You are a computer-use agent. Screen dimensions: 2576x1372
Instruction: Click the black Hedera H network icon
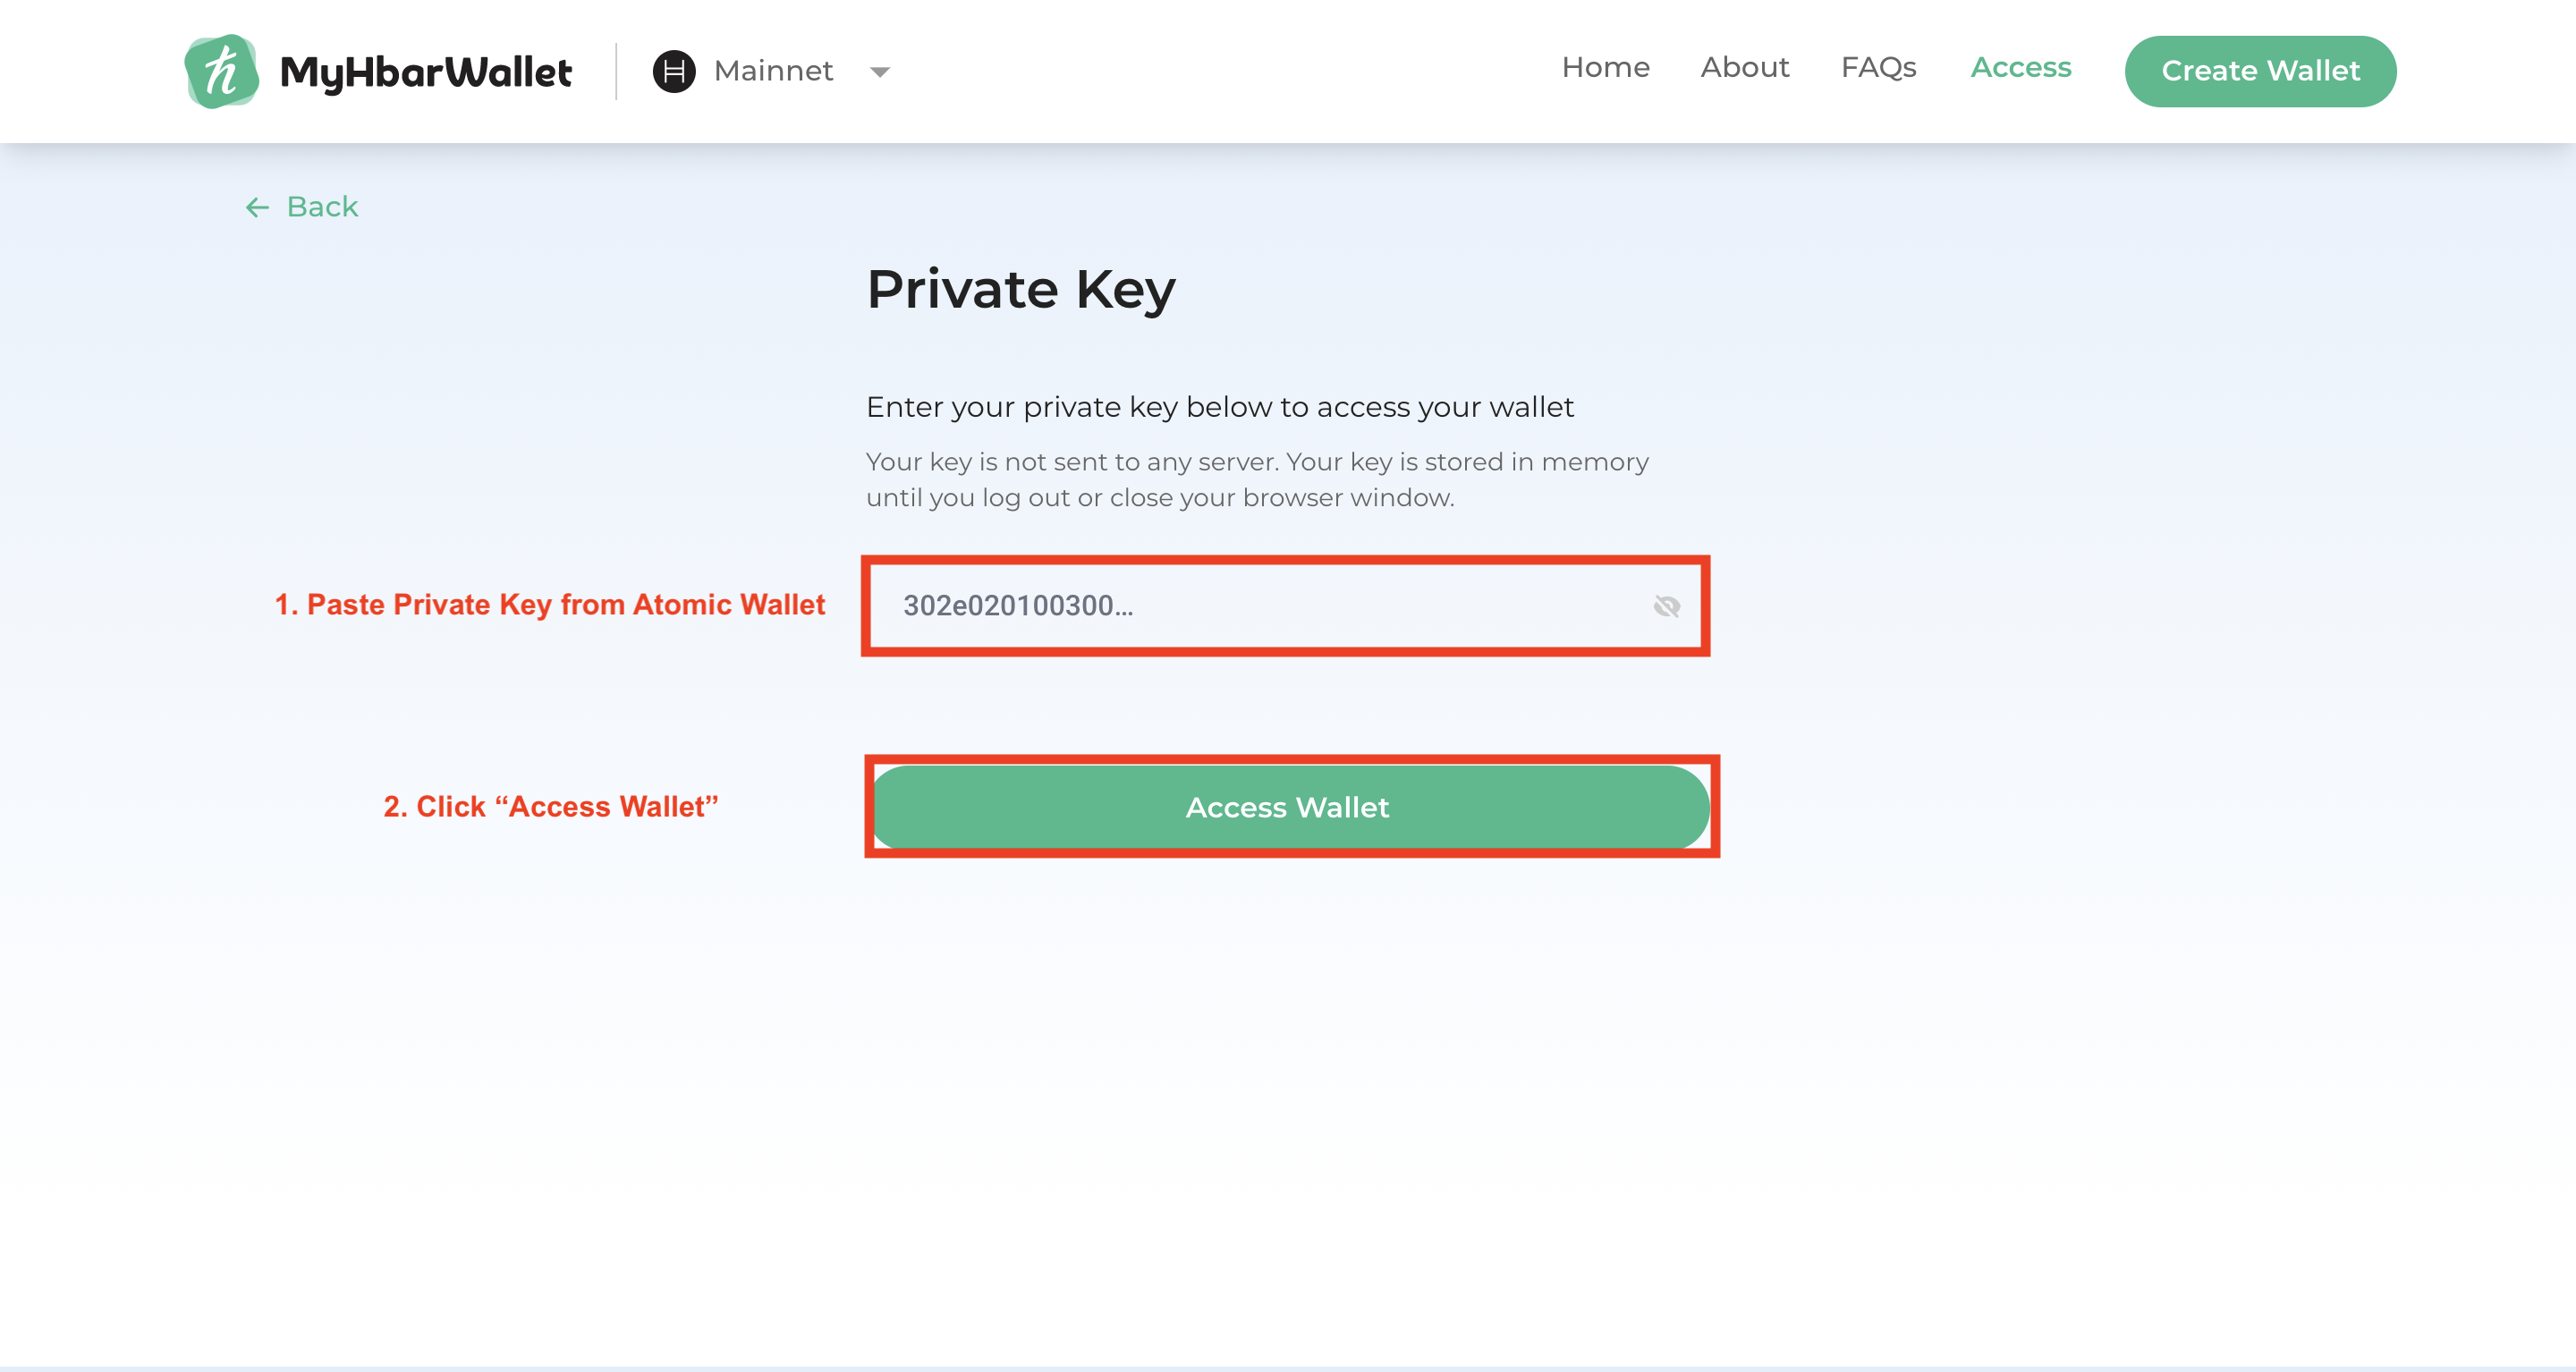(x=674, y=71)
